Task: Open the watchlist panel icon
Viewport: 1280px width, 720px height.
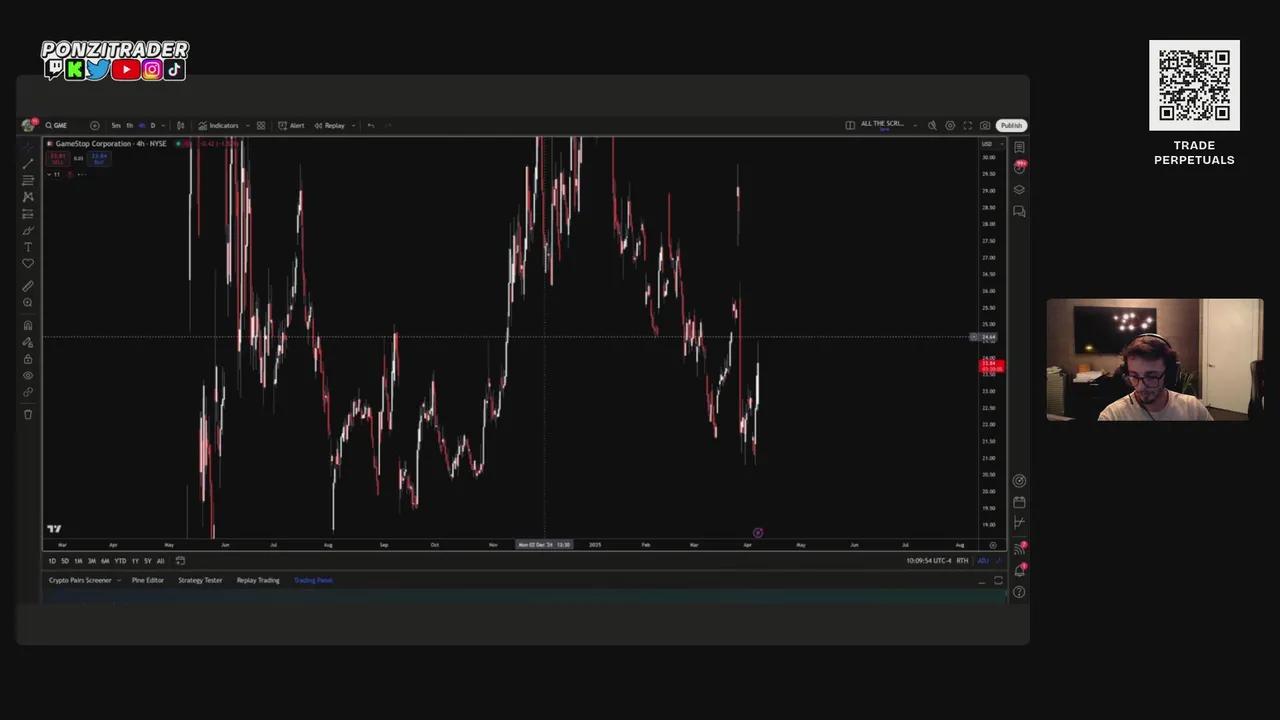Action: [x=1019, y=147]
